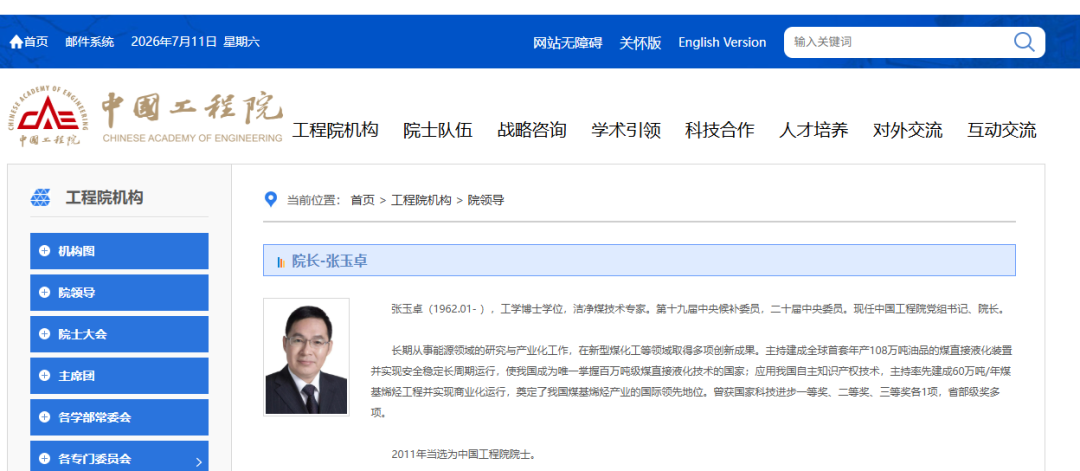Open the 对外交流 main menu
Viewport: 1080px width, 471px height.
click(908, 129)
